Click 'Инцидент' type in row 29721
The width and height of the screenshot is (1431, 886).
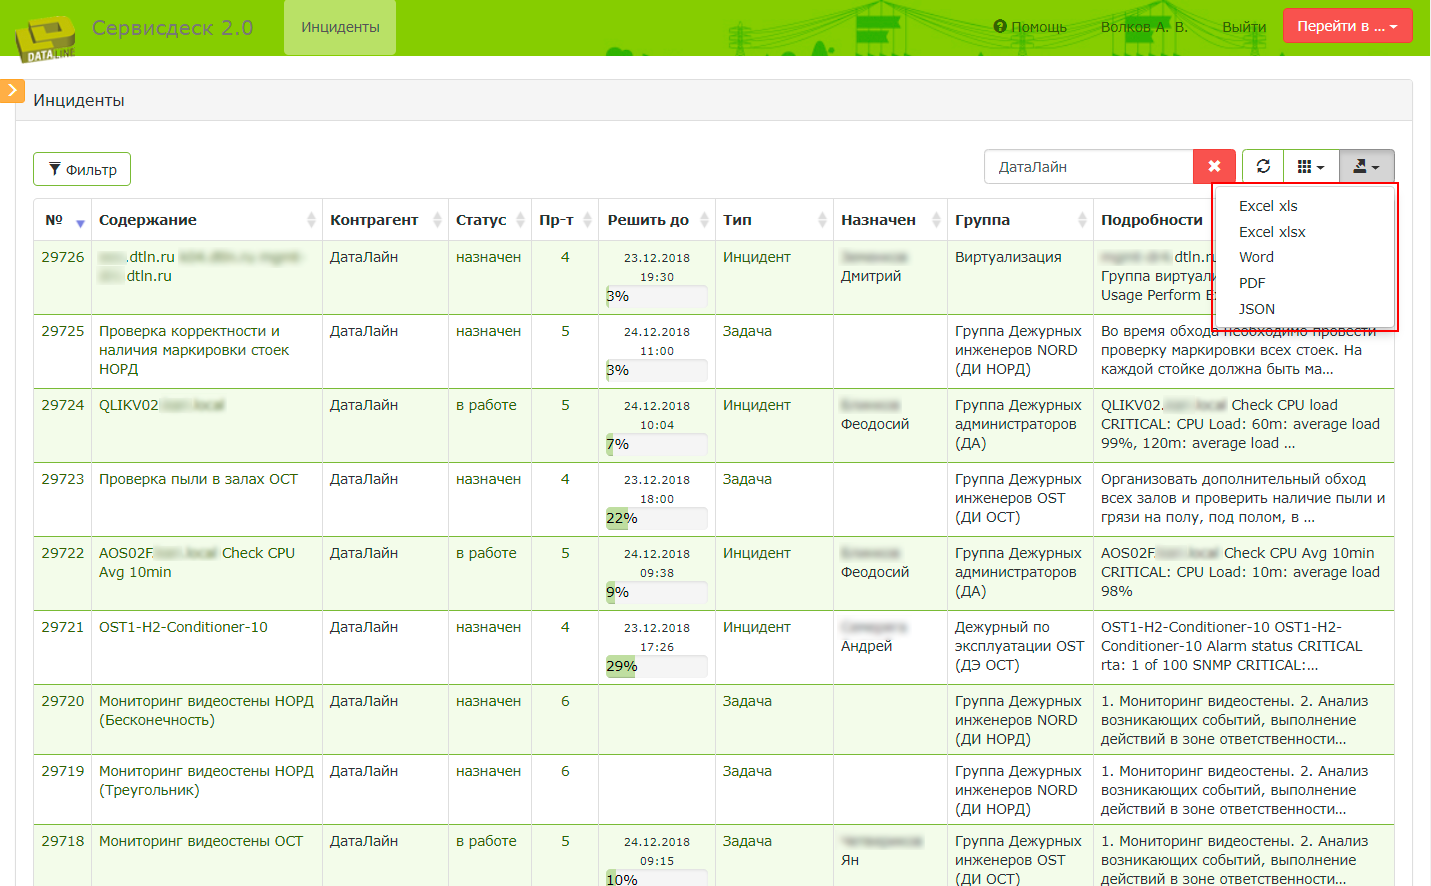[x=757, y=627]
